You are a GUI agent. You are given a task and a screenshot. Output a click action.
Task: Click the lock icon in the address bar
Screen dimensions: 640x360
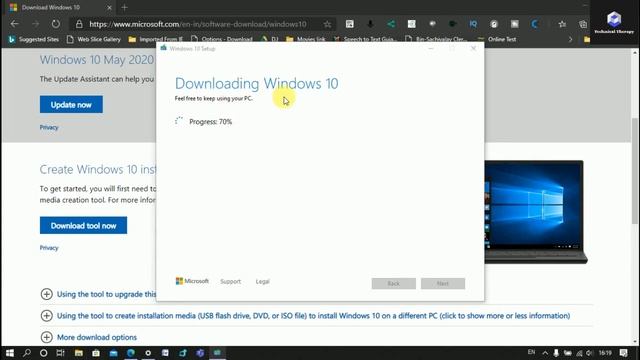tap(79, 24)
